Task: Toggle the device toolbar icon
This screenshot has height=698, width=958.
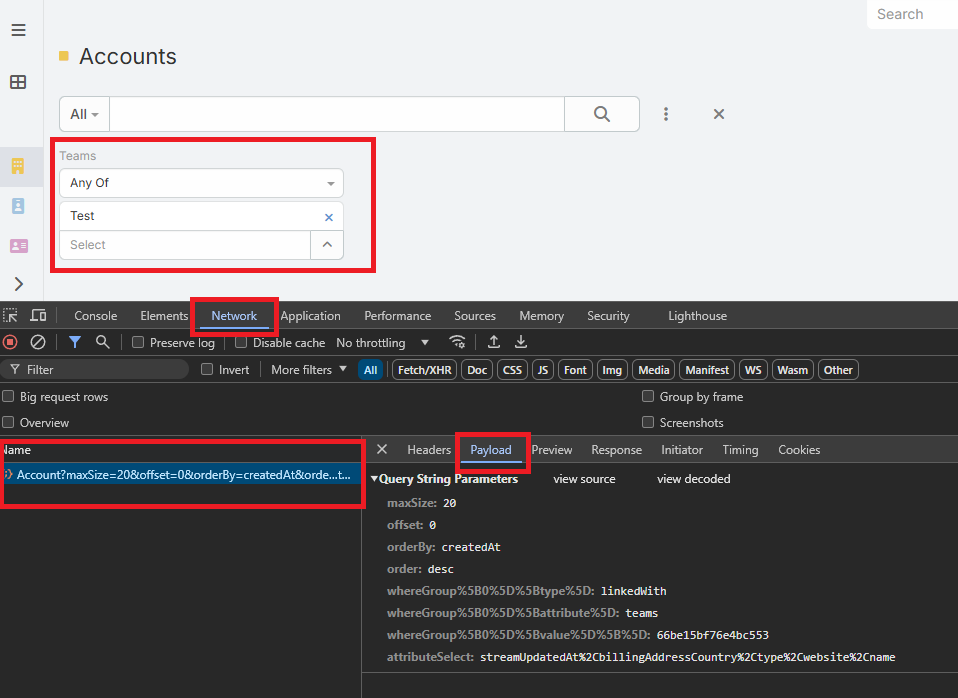Action: [x=38, y=316]
